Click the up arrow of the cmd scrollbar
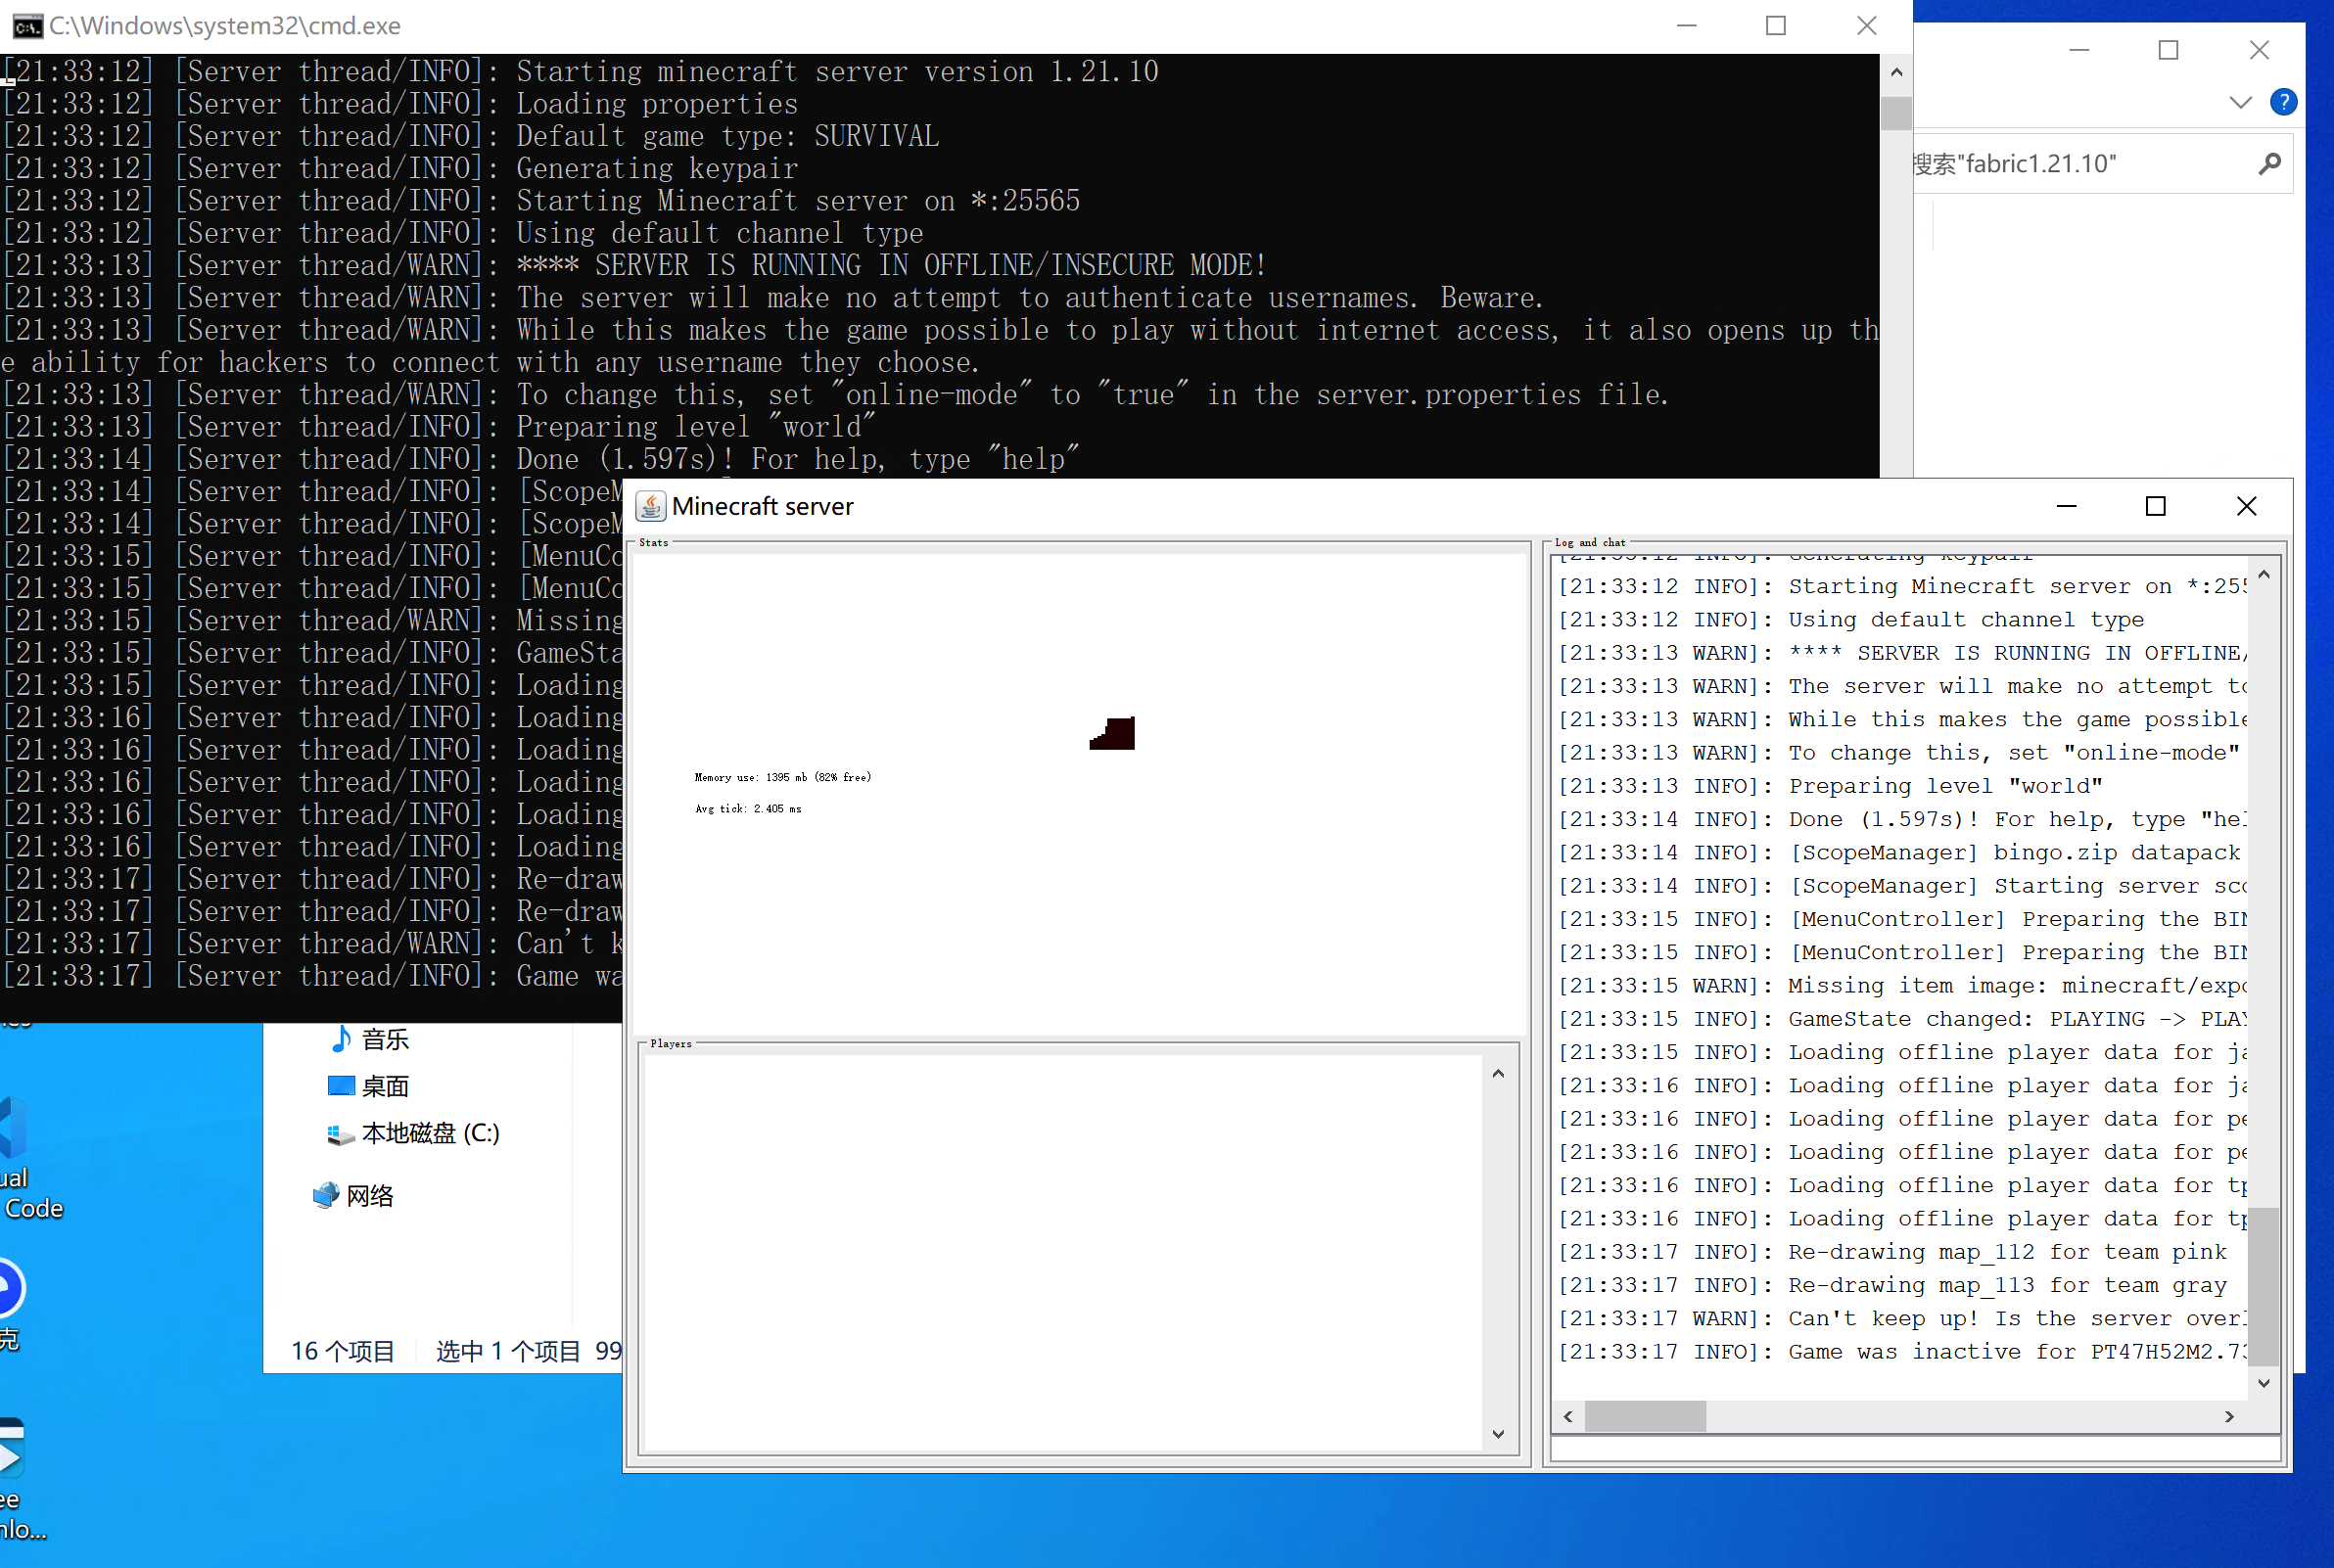The height and width of the screenshot is (1568, 2334). 1896,73
